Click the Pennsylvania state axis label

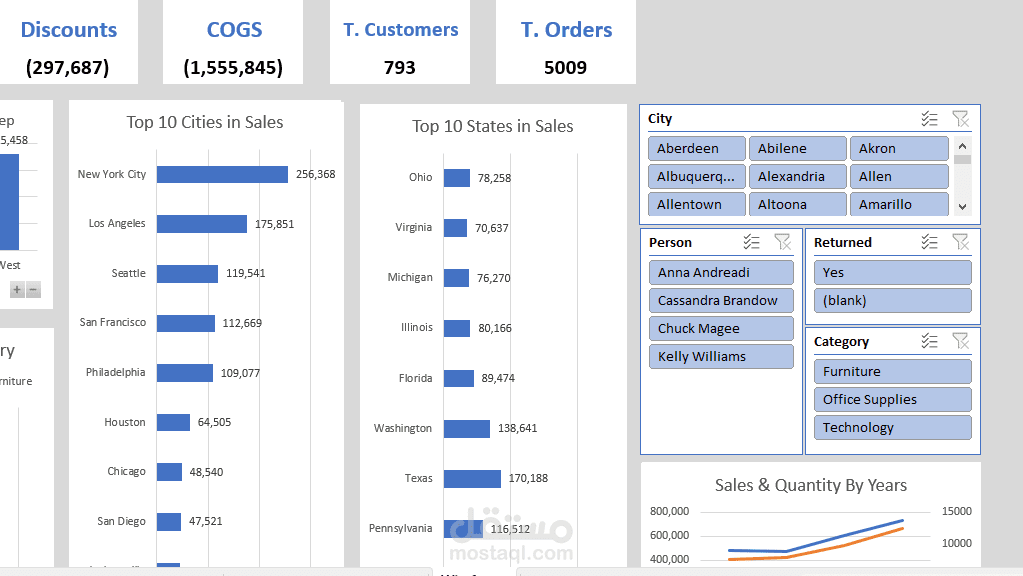click(x=401, y=528)
